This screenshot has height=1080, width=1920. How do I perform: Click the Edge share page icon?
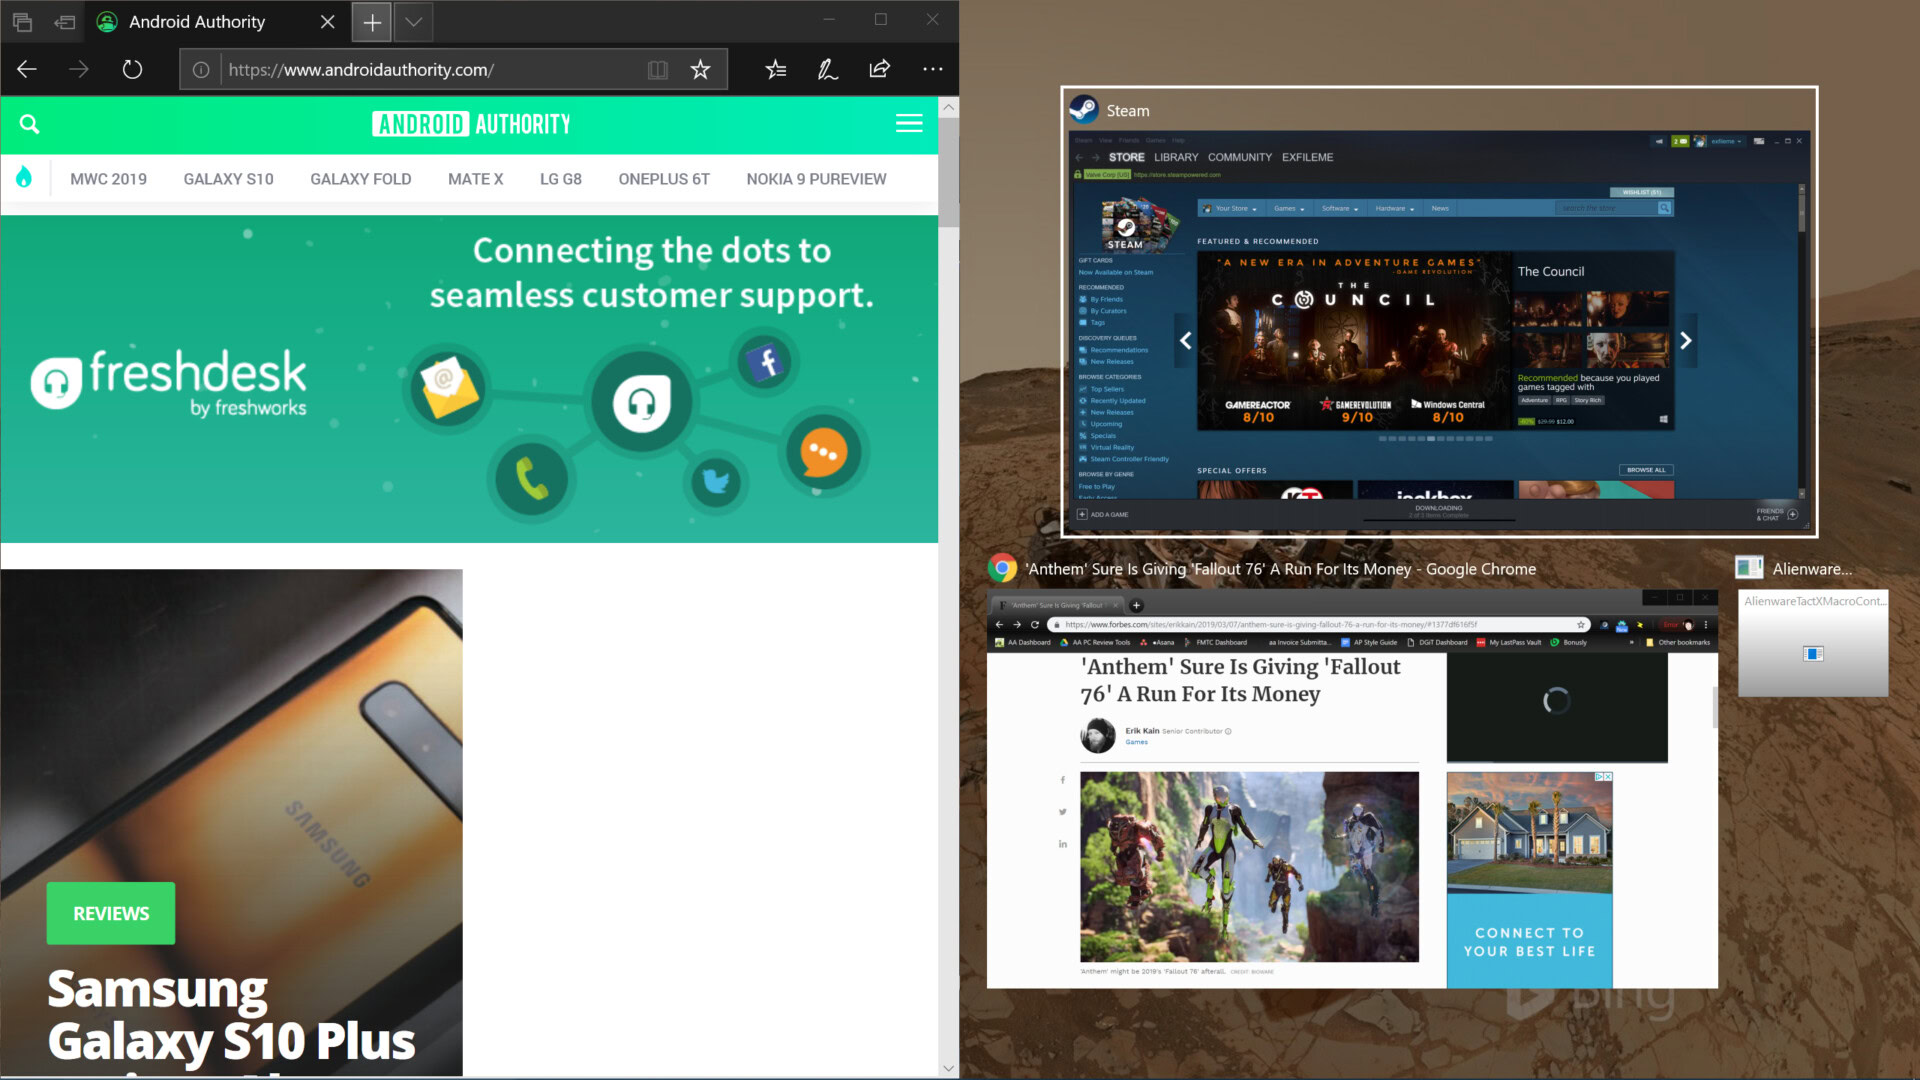879,69
